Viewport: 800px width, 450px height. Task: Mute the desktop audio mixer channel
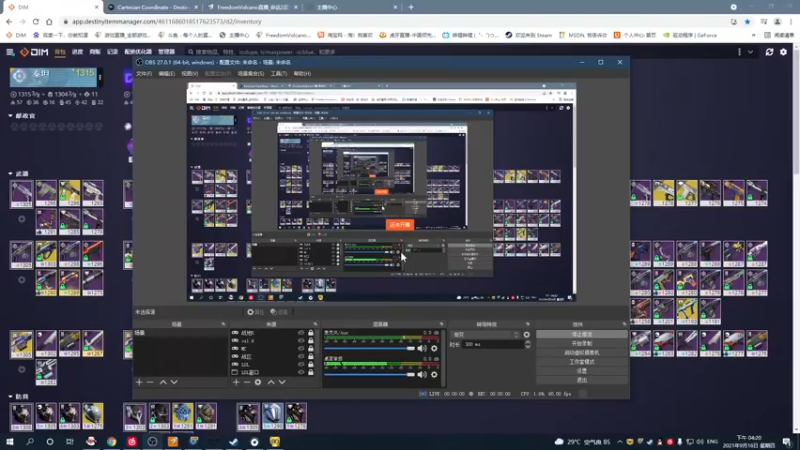[x=422, y=374]
